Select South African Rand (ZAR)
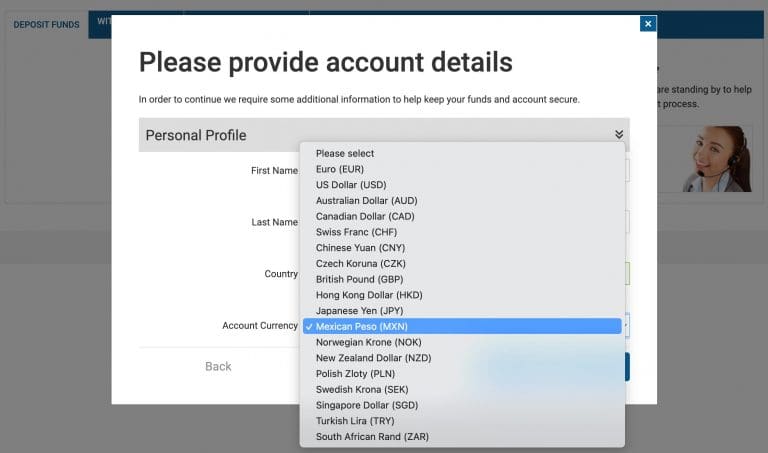Image resolution: width=768 pixels, height=453 pixels. [x=462, y=436]
